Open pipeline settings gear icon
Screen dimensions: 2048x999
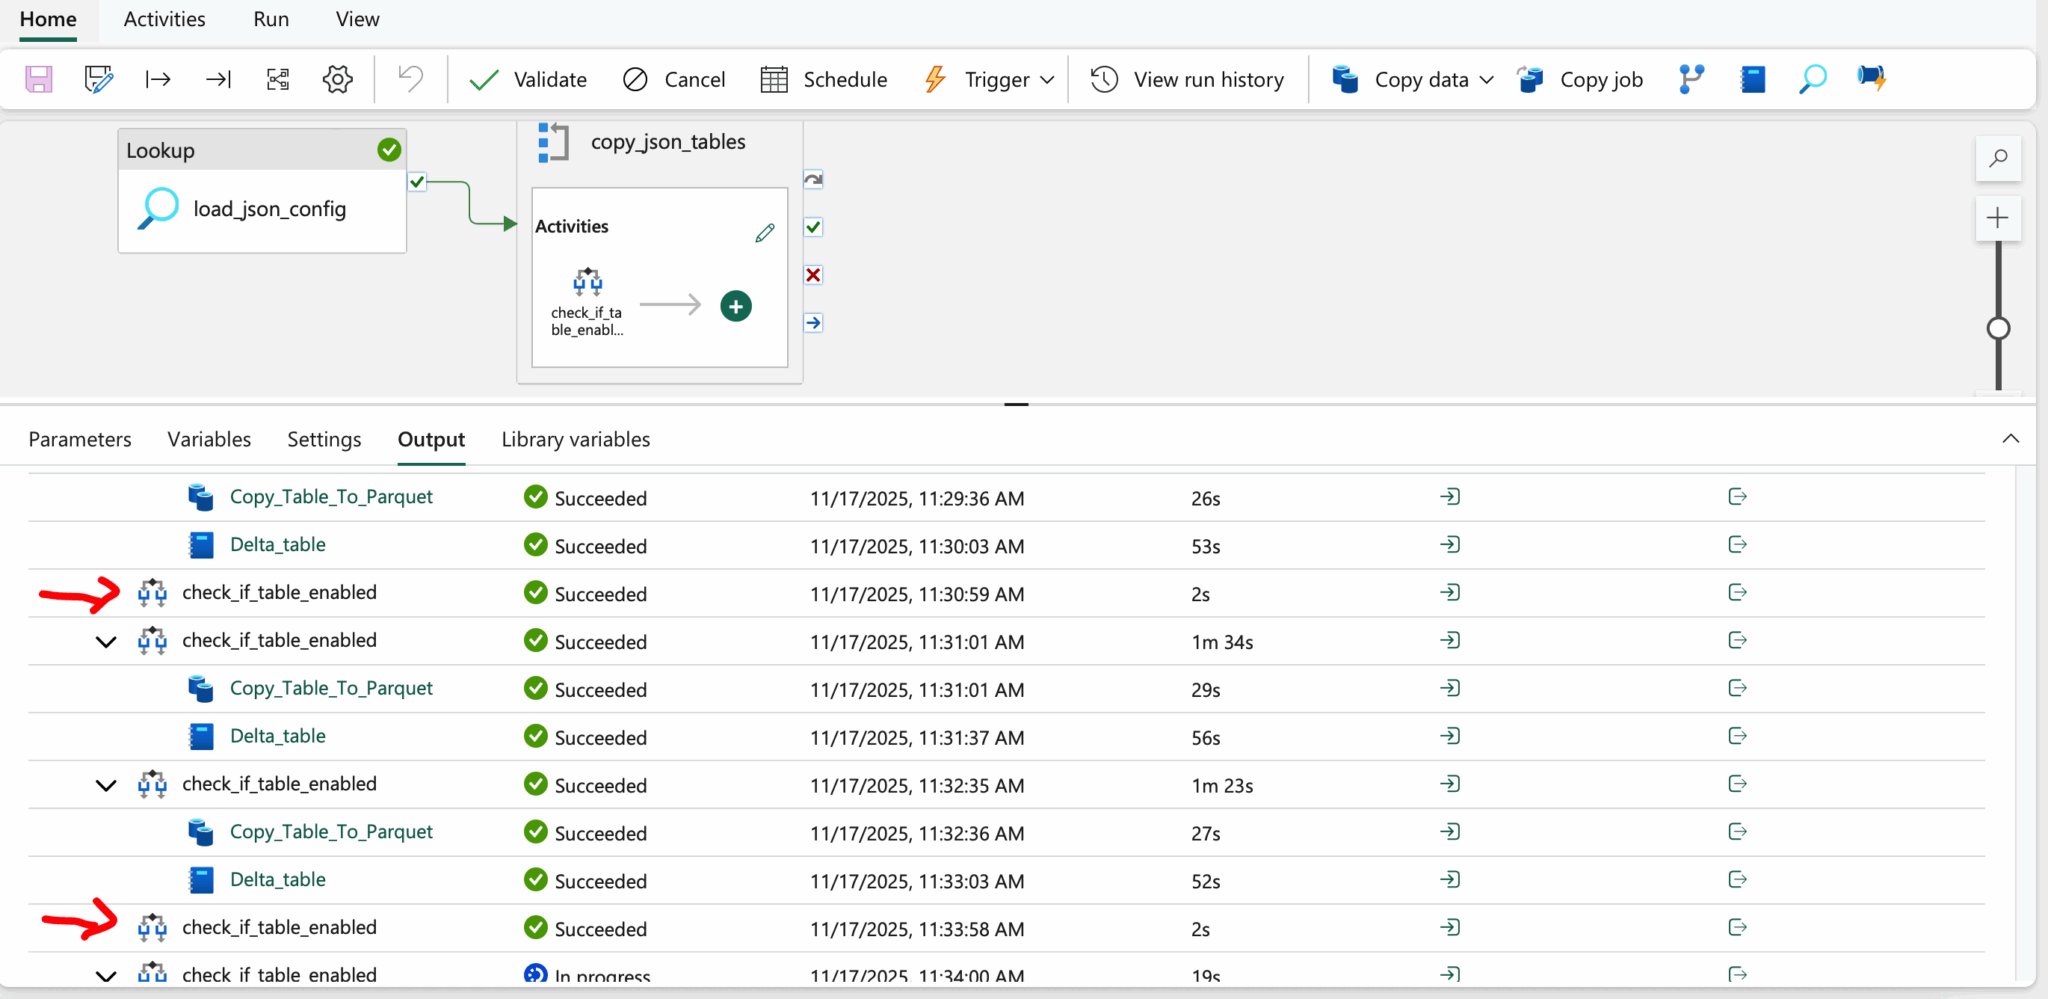338,79
